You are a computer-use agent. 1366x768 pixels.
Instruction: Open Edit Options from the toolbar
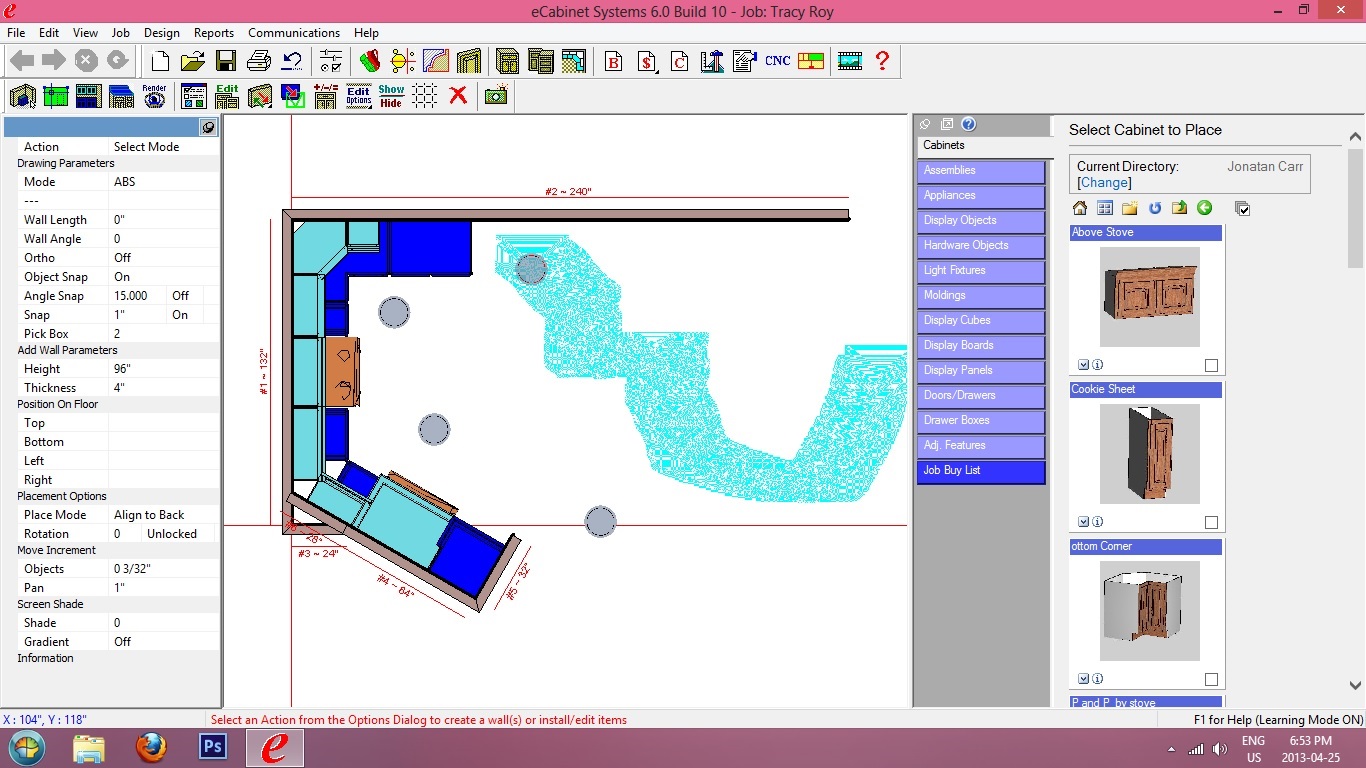coord(359,96)
